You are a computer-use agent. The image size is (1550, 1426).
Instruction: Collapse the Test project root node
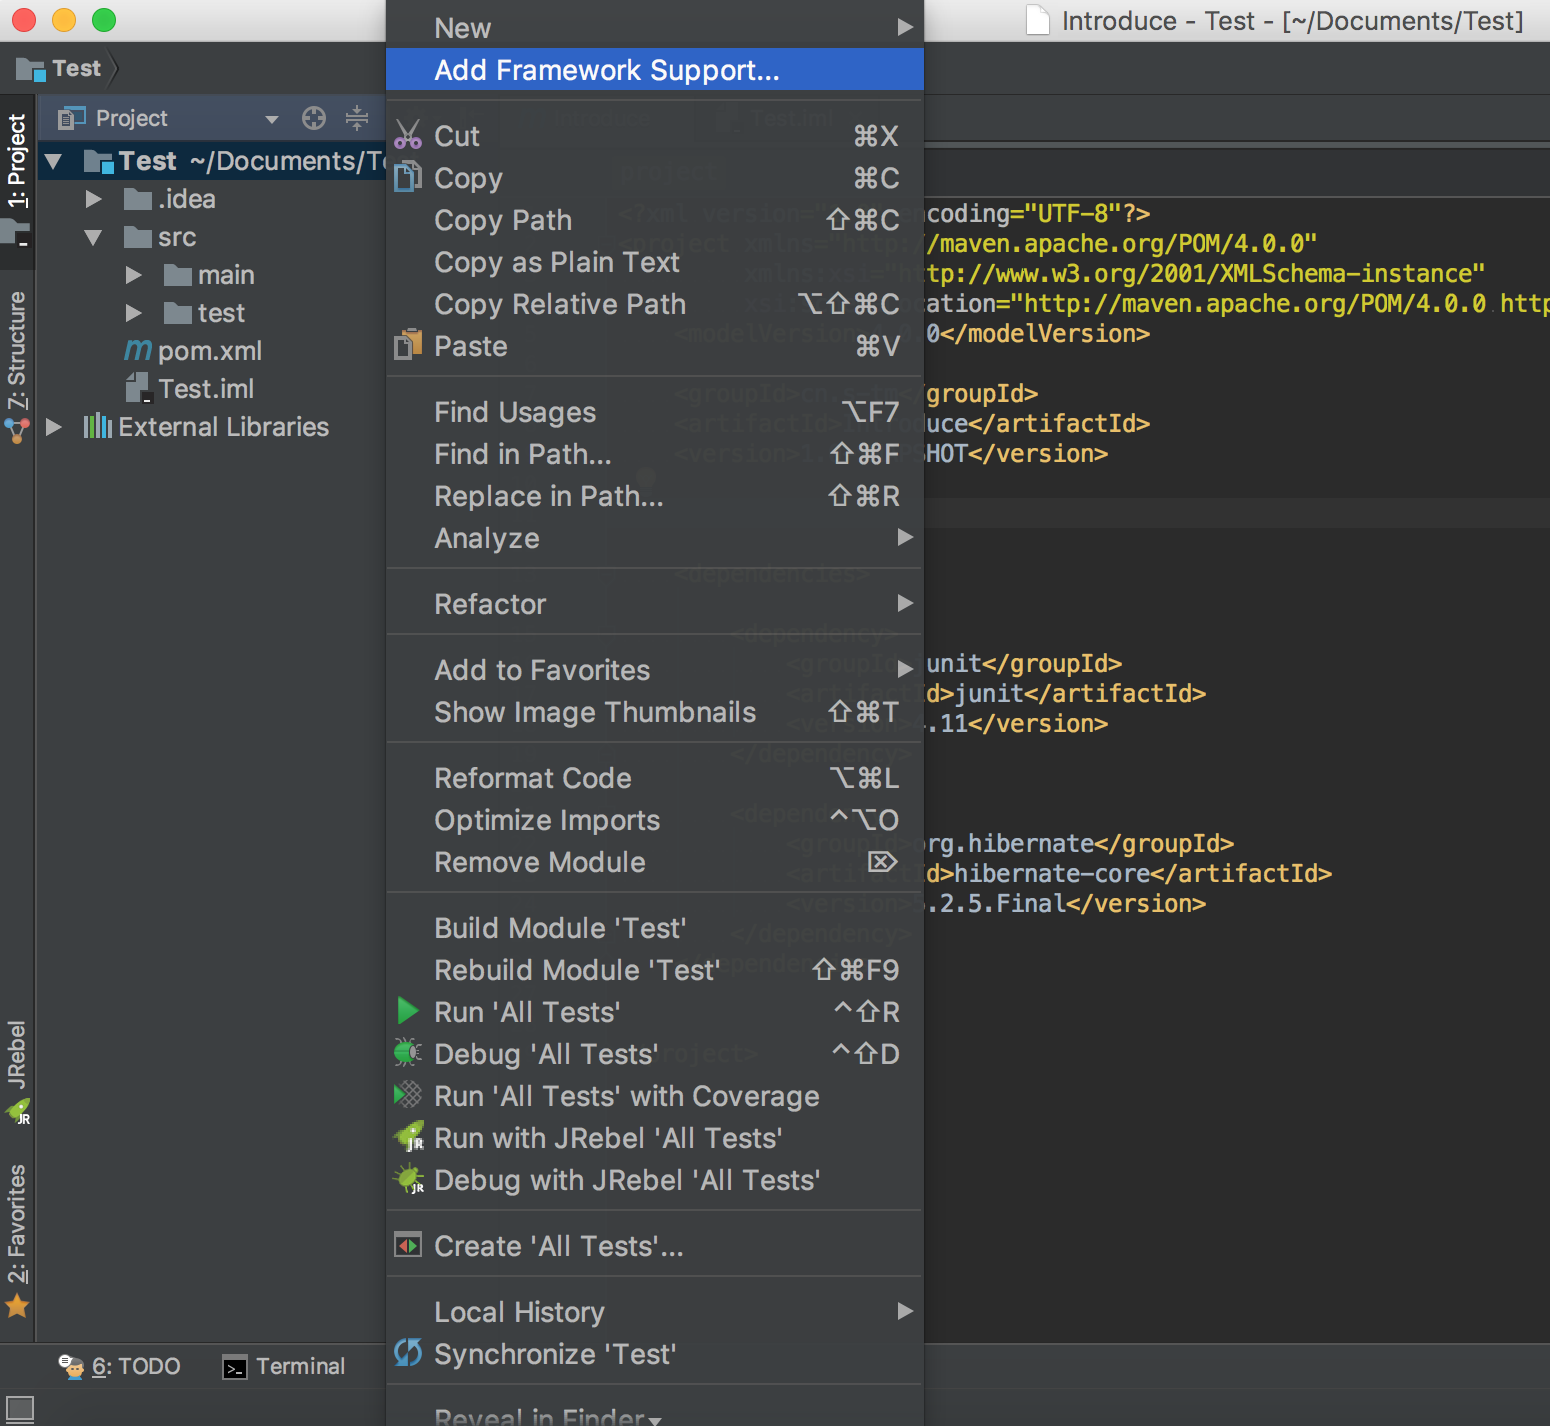pyautogui.click(x=54, y=161)
